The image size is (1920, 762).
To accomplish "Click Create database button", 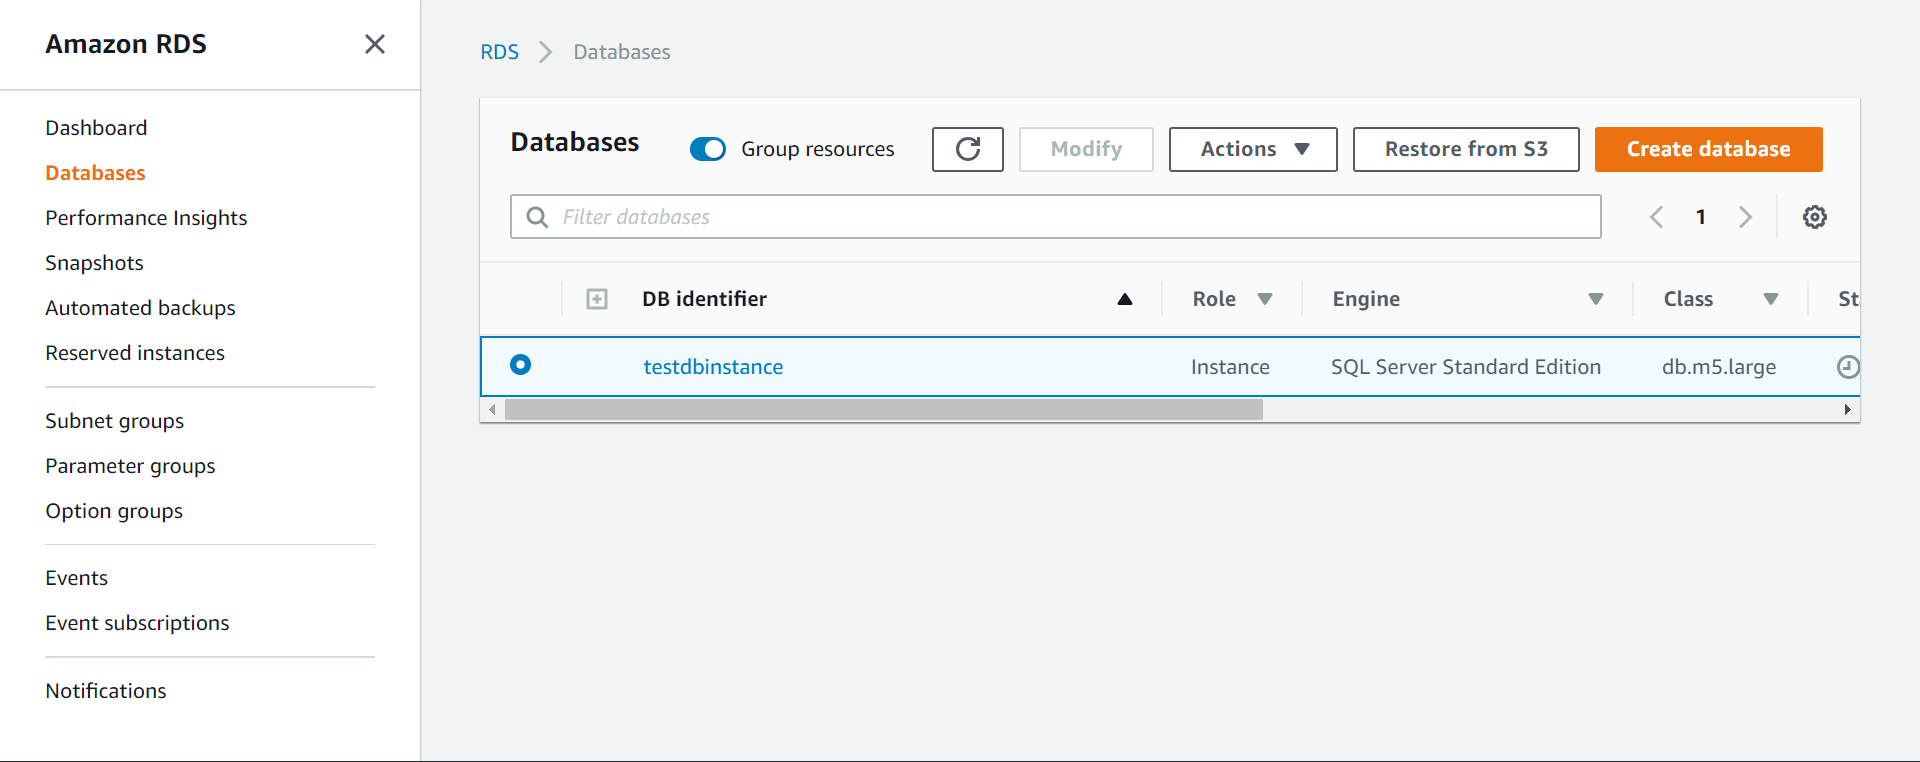I will coord(1708,149).
